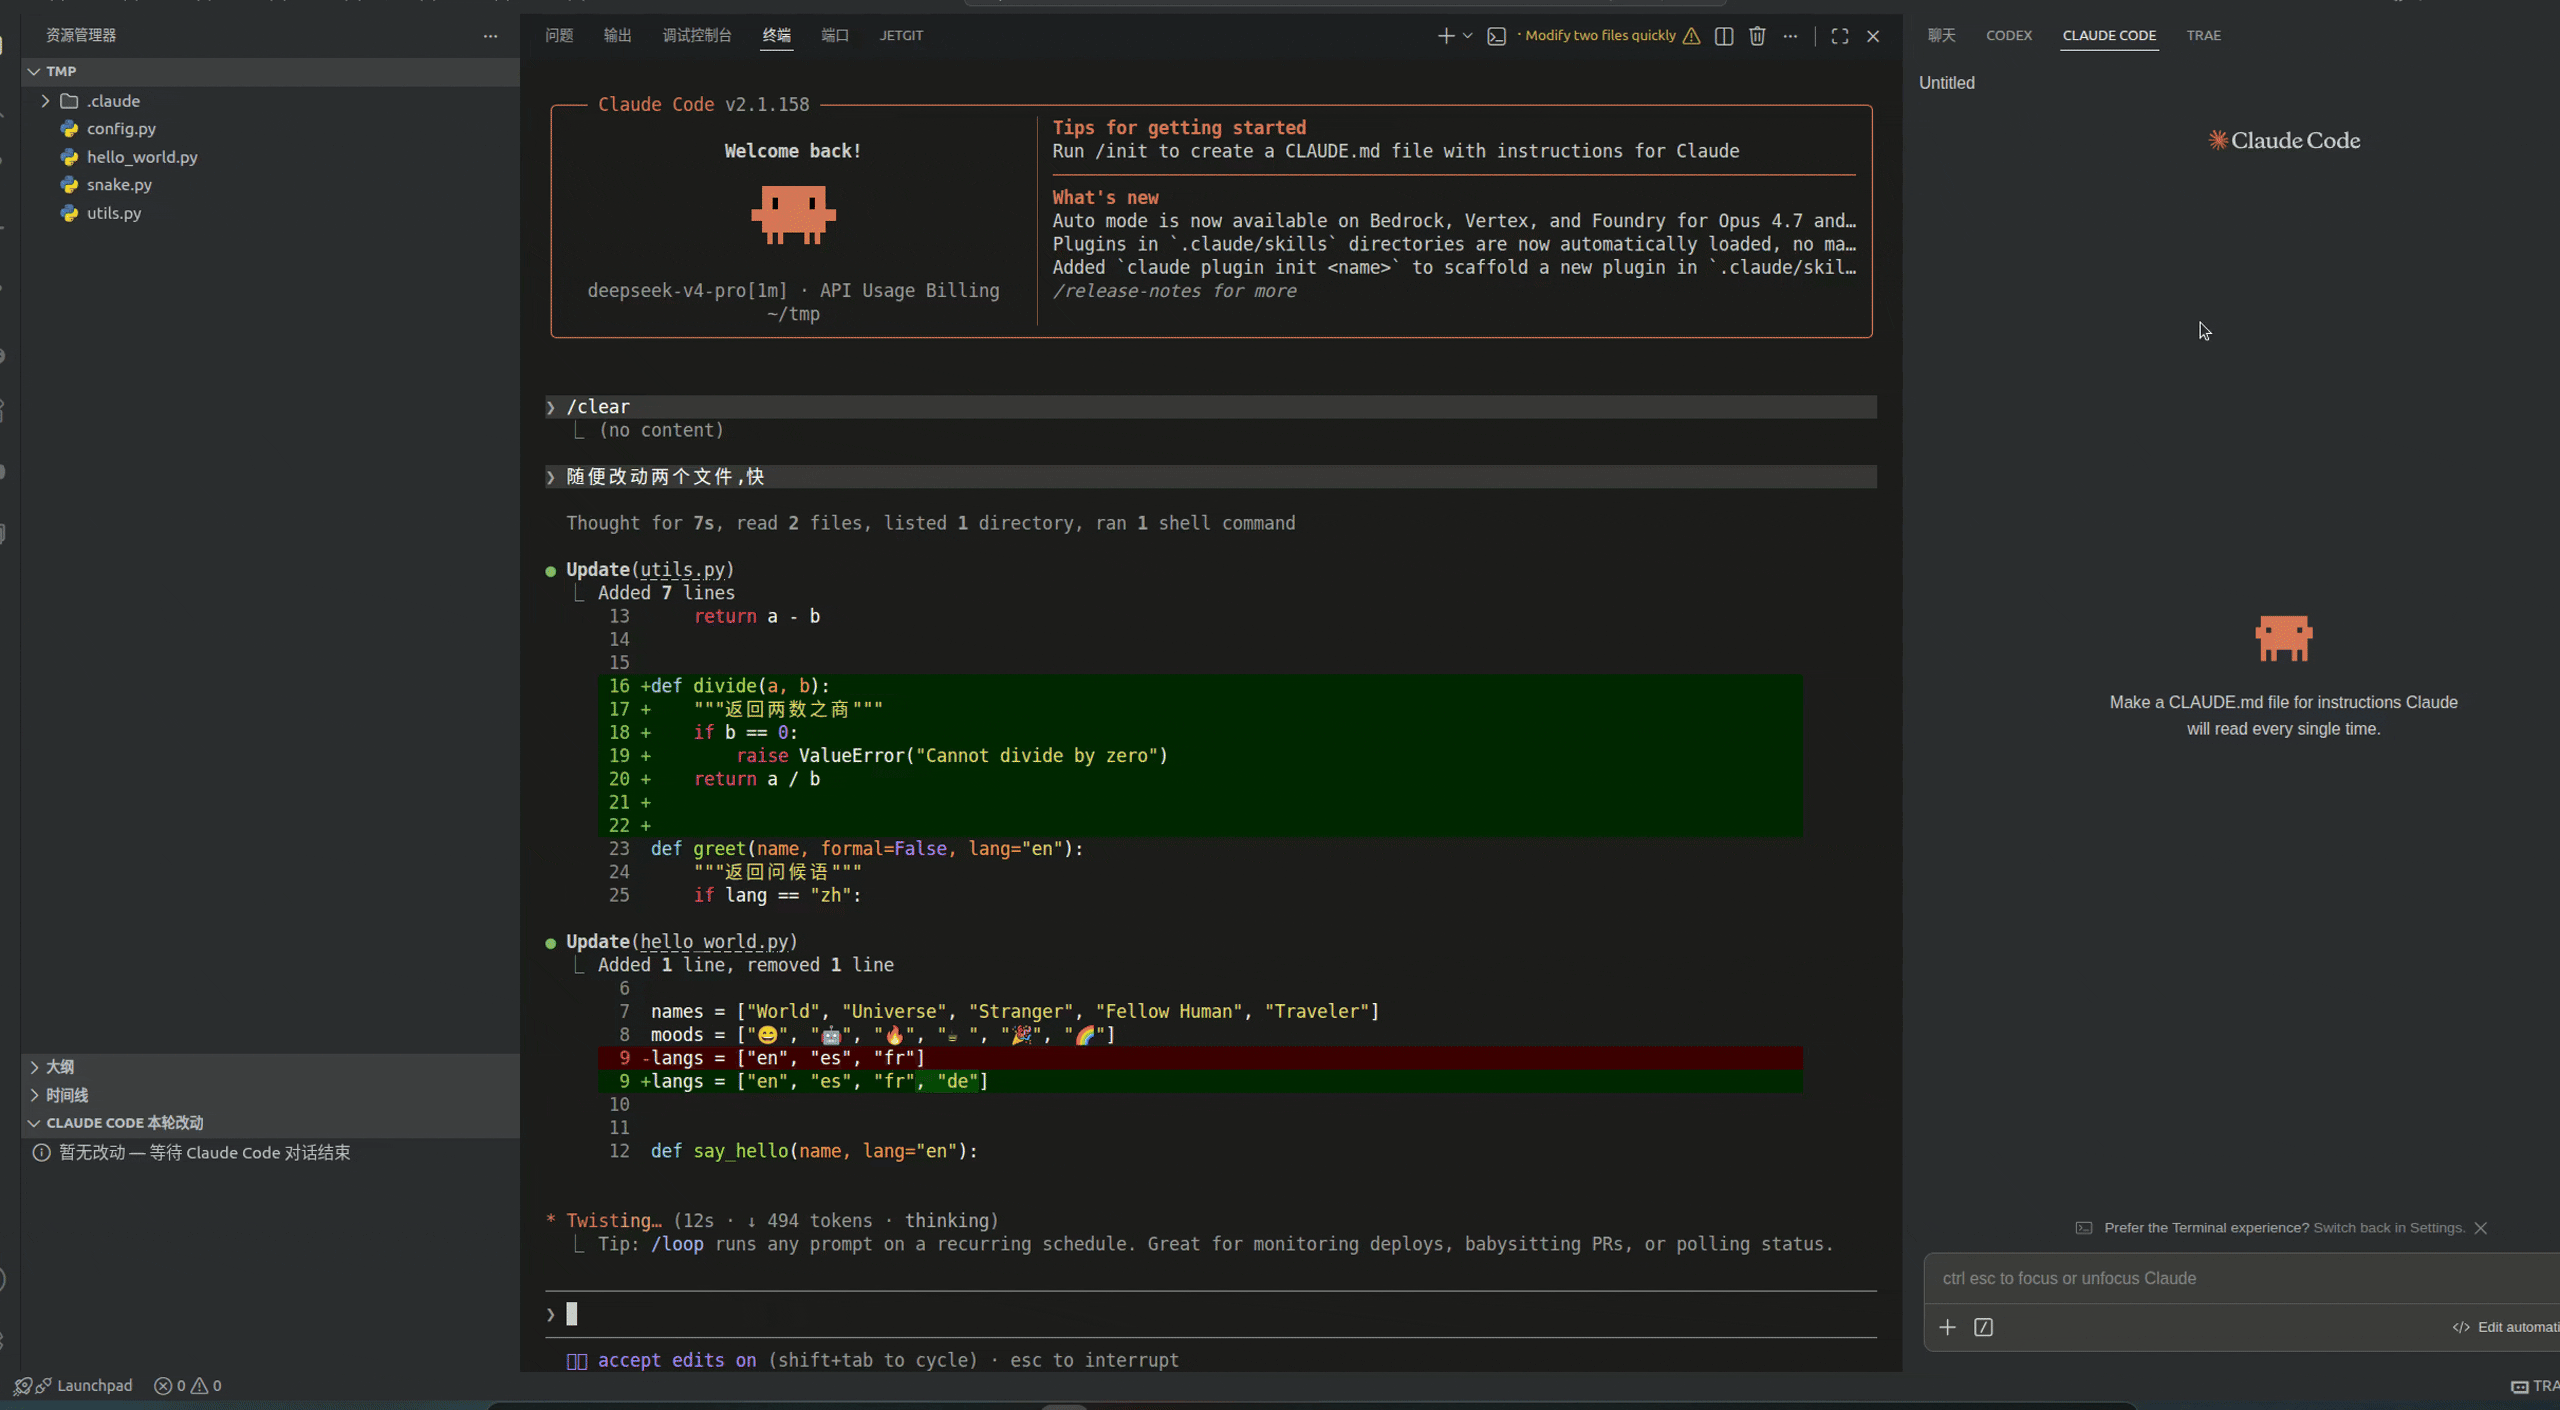Click the plug icon before Launchpad
The height and width of the screenshot is (1410, 2560).
(44, 1386)
